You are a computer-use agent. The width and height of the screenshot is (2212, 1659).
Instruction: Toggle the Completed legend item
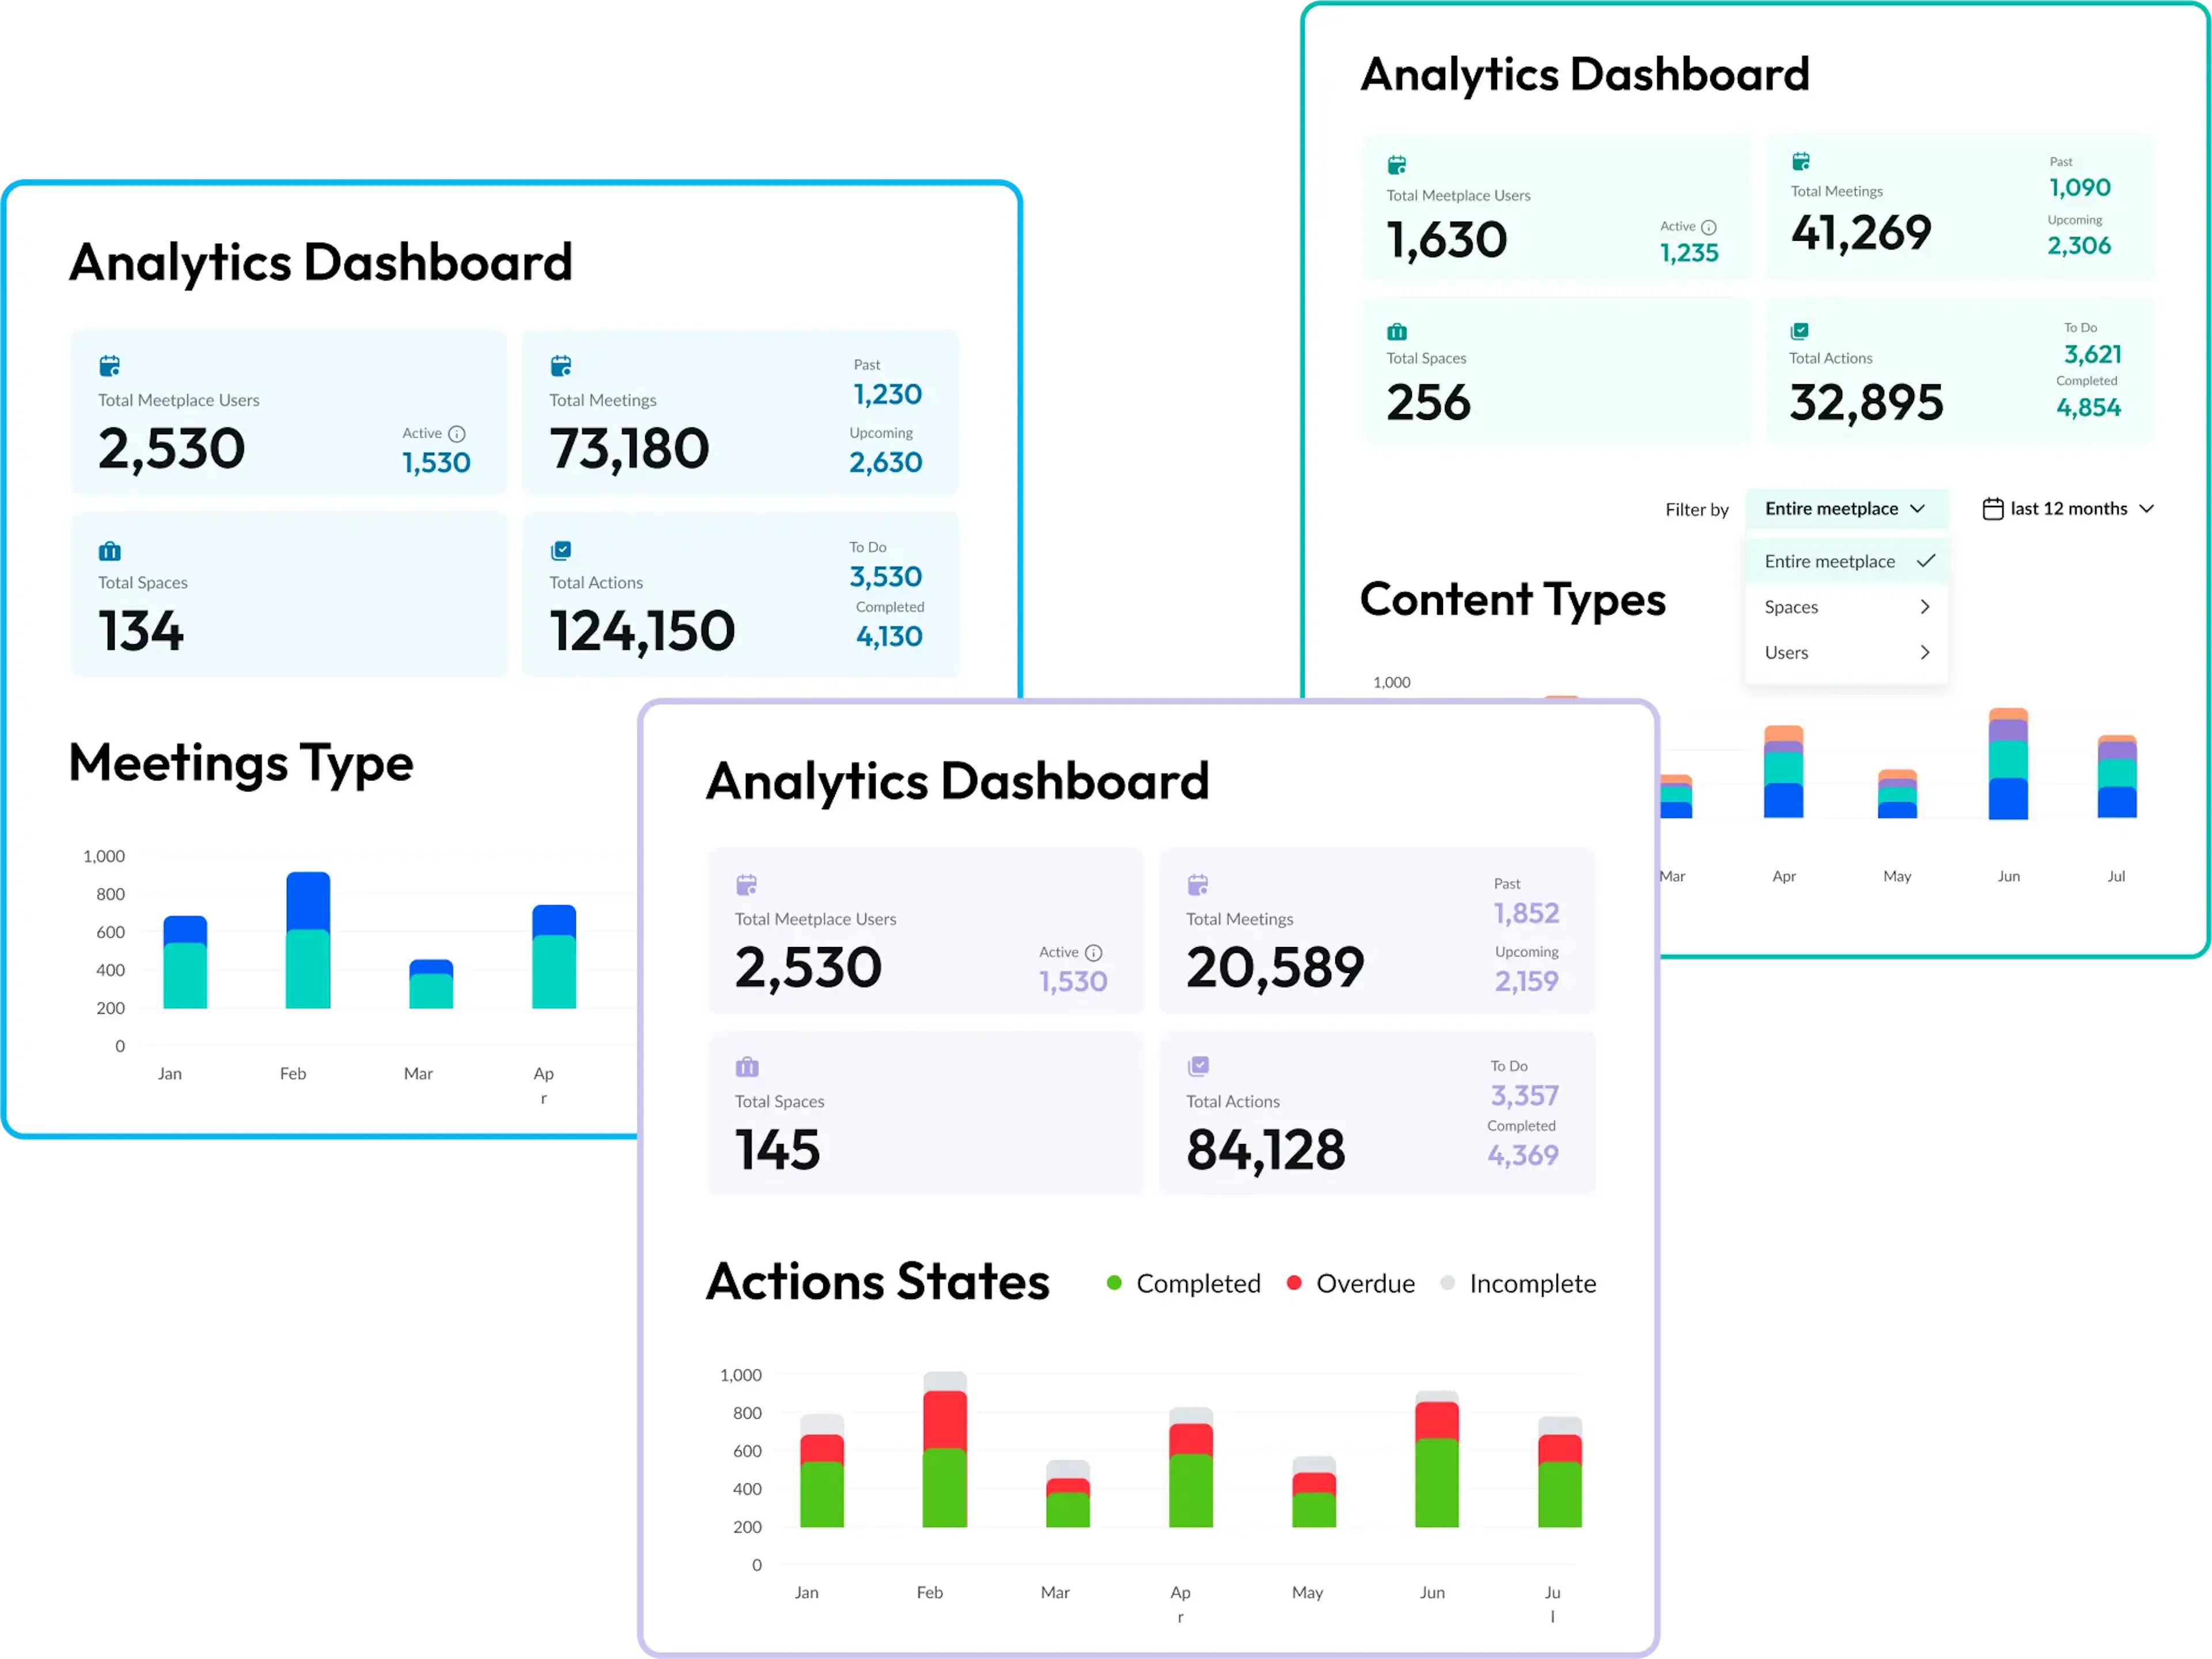coord(1184,1283)
